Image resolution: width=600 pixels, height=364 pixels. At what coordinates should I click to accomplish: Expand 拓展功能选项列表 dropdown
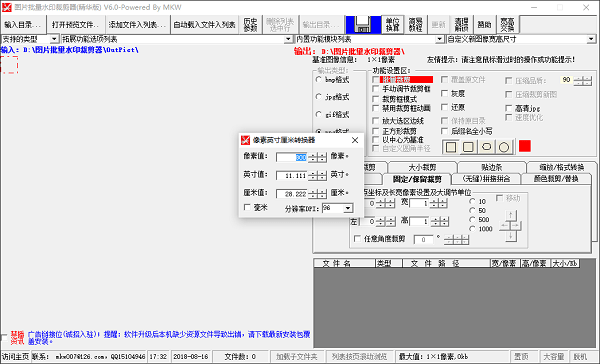click(x=289, y=39)
